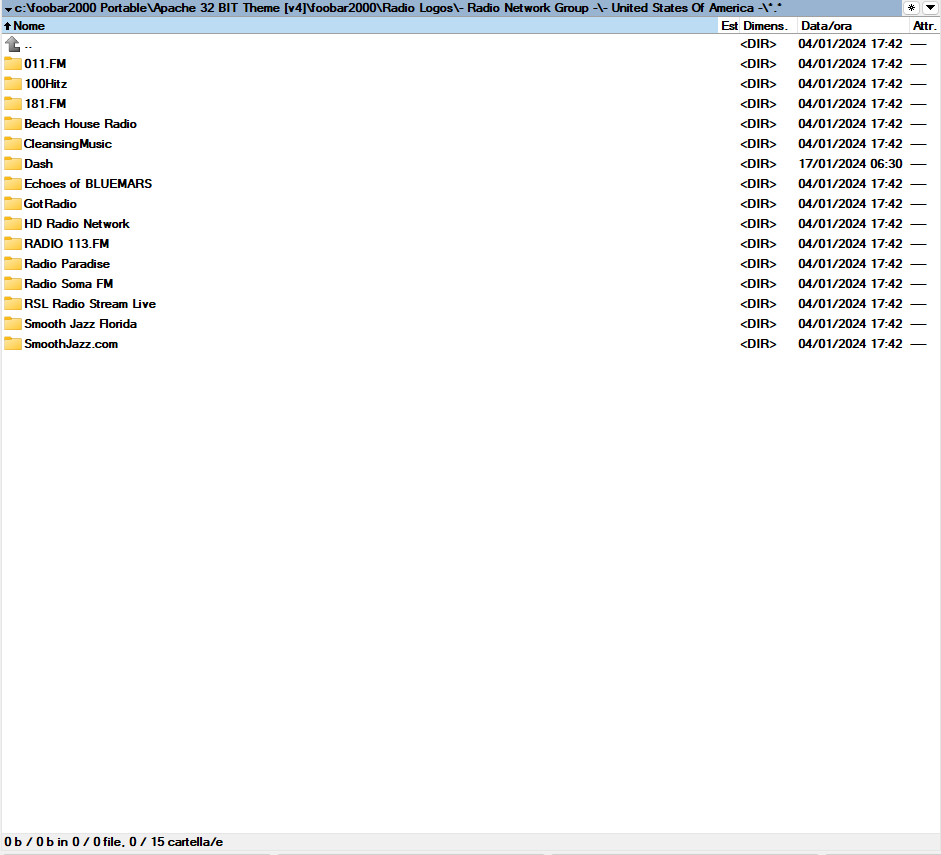Click the CleansingMusic folder icon
Viewport: 941px width, 855px height.
tap(13, 143)
